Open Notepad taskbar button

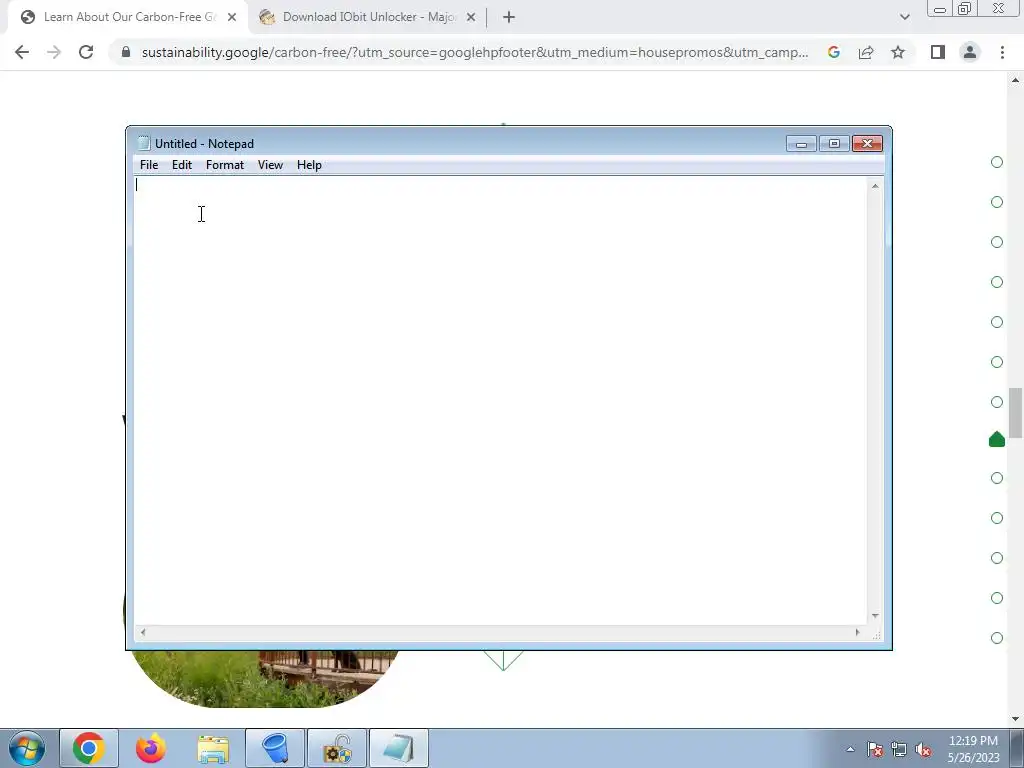399,748
